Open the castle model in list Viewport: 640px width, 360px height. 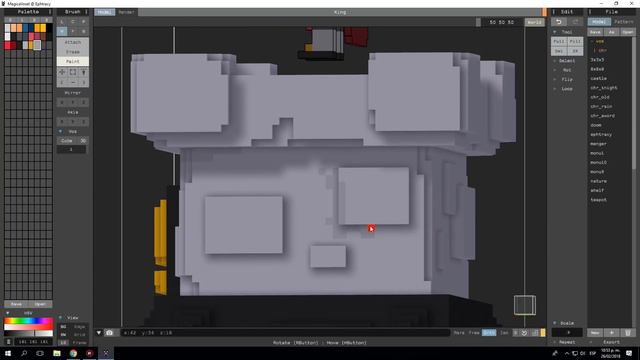coord(598,78)
